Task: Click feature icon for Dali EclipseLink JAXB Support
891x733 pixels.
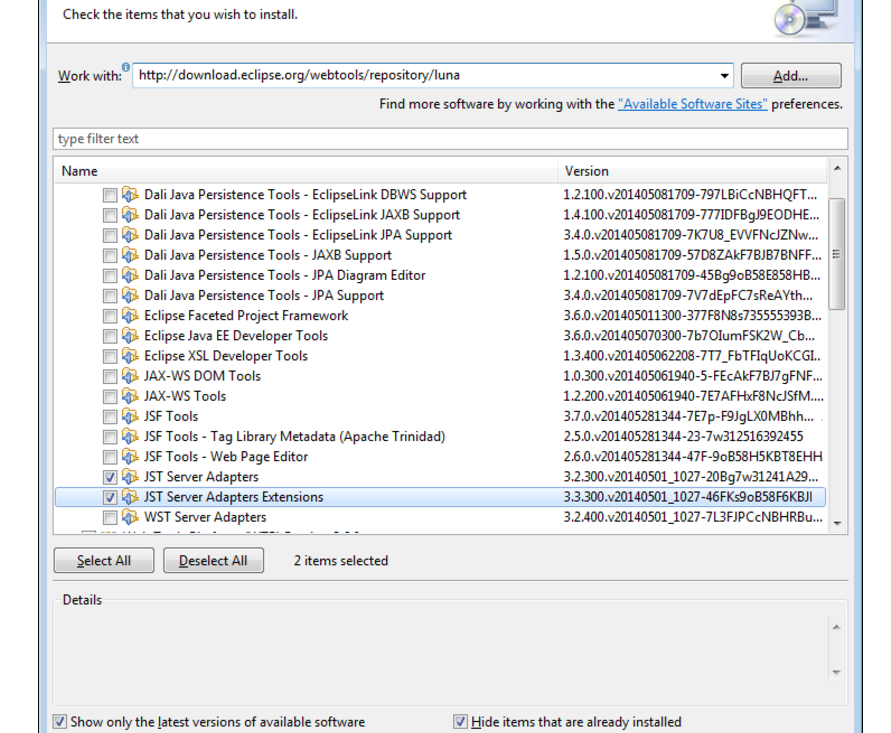Action: coord(130,215)
